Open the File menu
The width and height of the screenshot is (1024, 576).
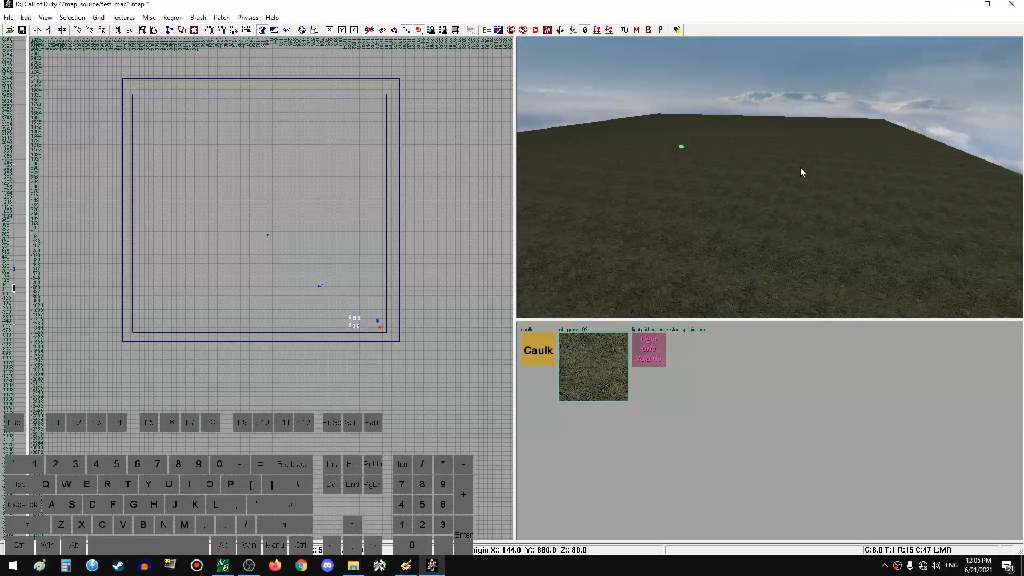8,18
